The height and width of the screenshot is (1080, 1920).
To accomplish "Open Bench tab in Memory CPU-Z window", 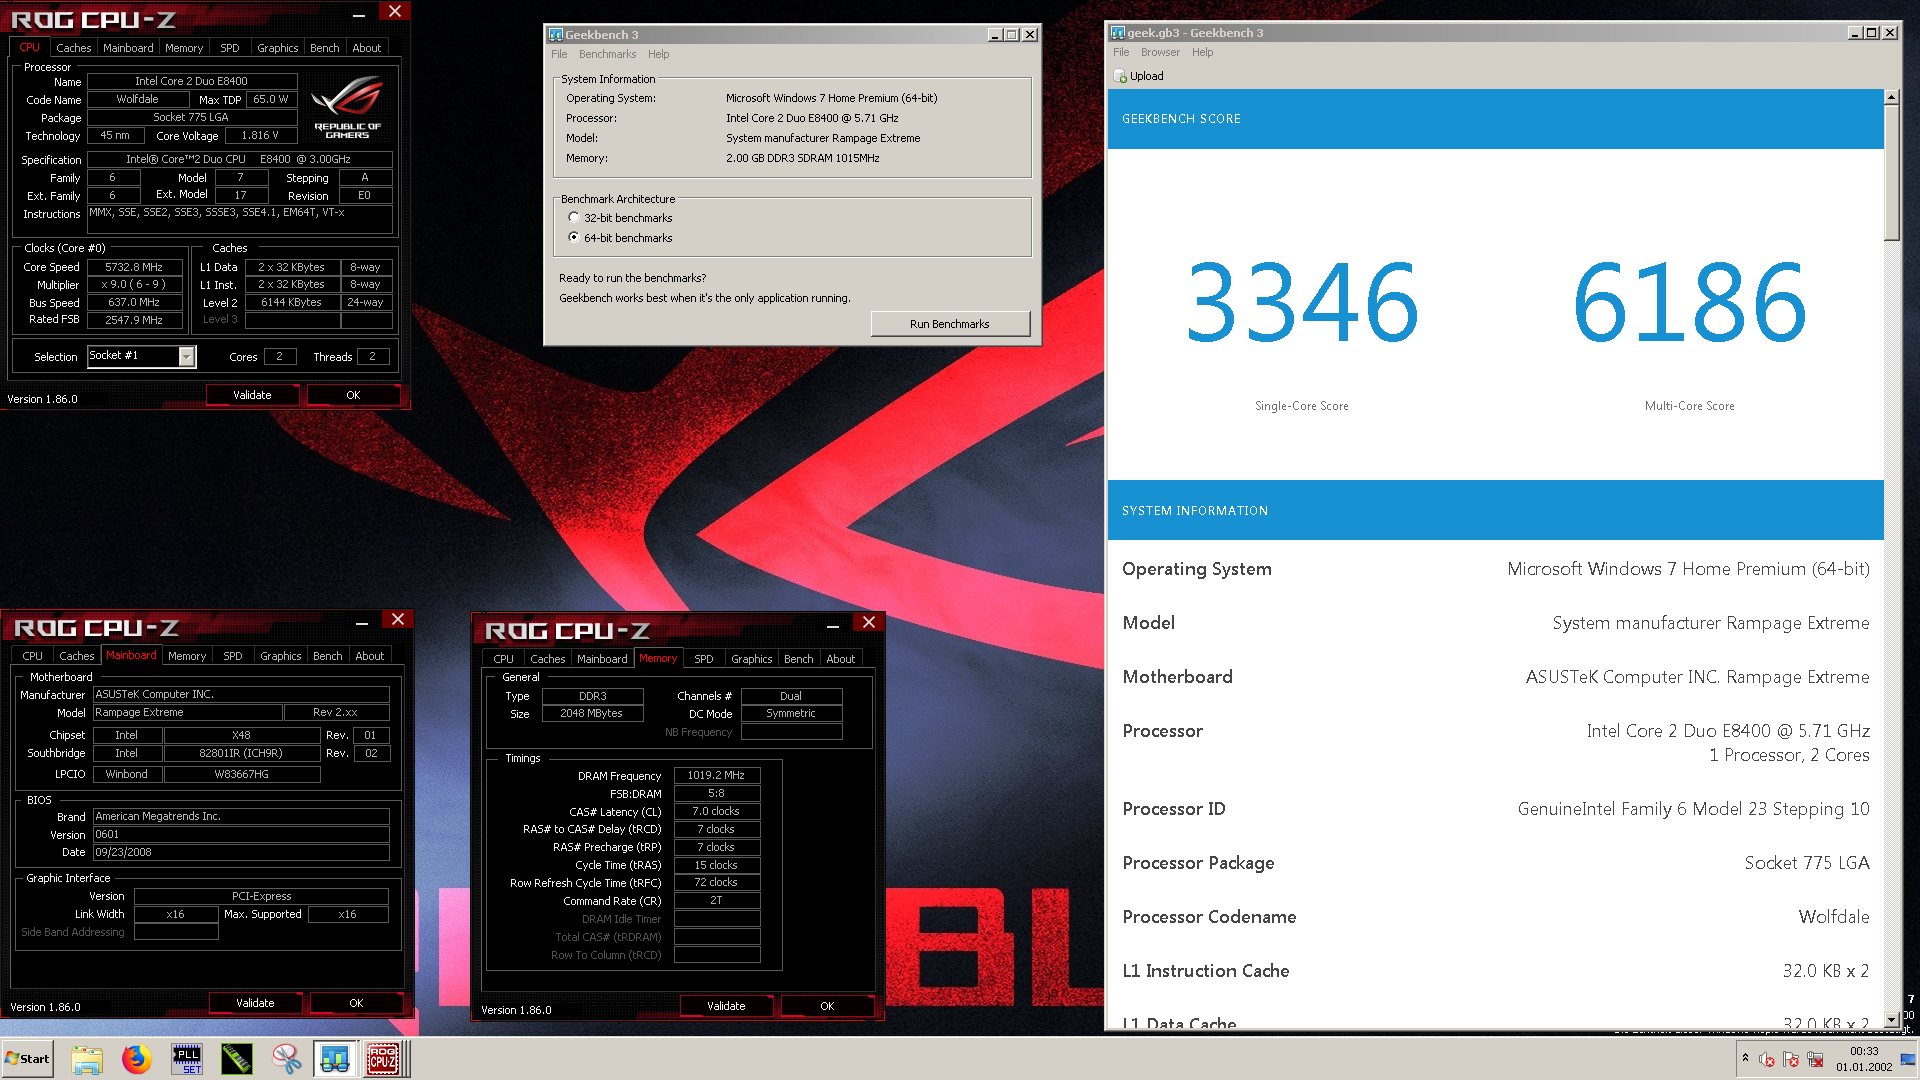I will tap(799, 659).
